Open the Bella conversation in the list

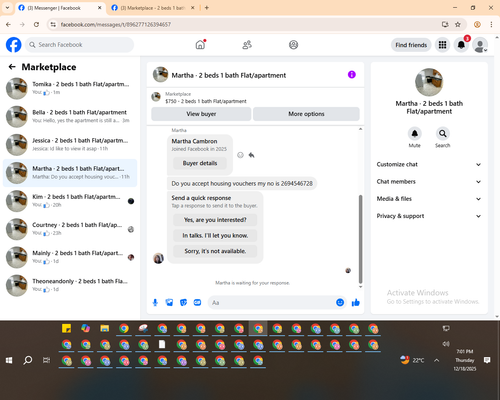[x=70, y=117]
